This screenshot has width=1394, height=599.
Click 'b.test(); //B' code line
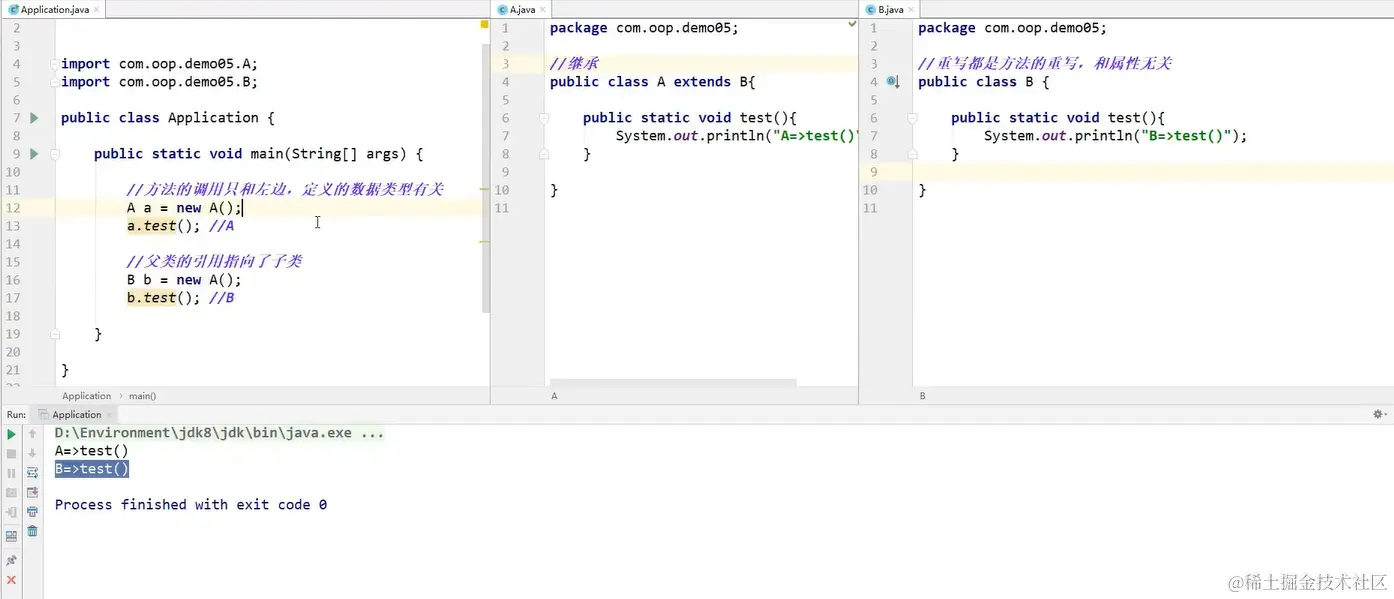click(180, 298)
